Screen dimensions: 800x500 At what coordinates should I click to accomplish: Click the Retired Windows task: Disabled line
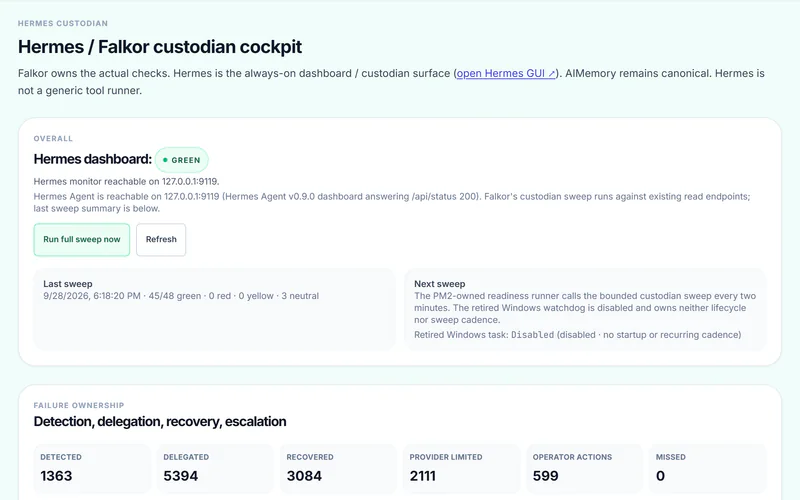(578, 335)
